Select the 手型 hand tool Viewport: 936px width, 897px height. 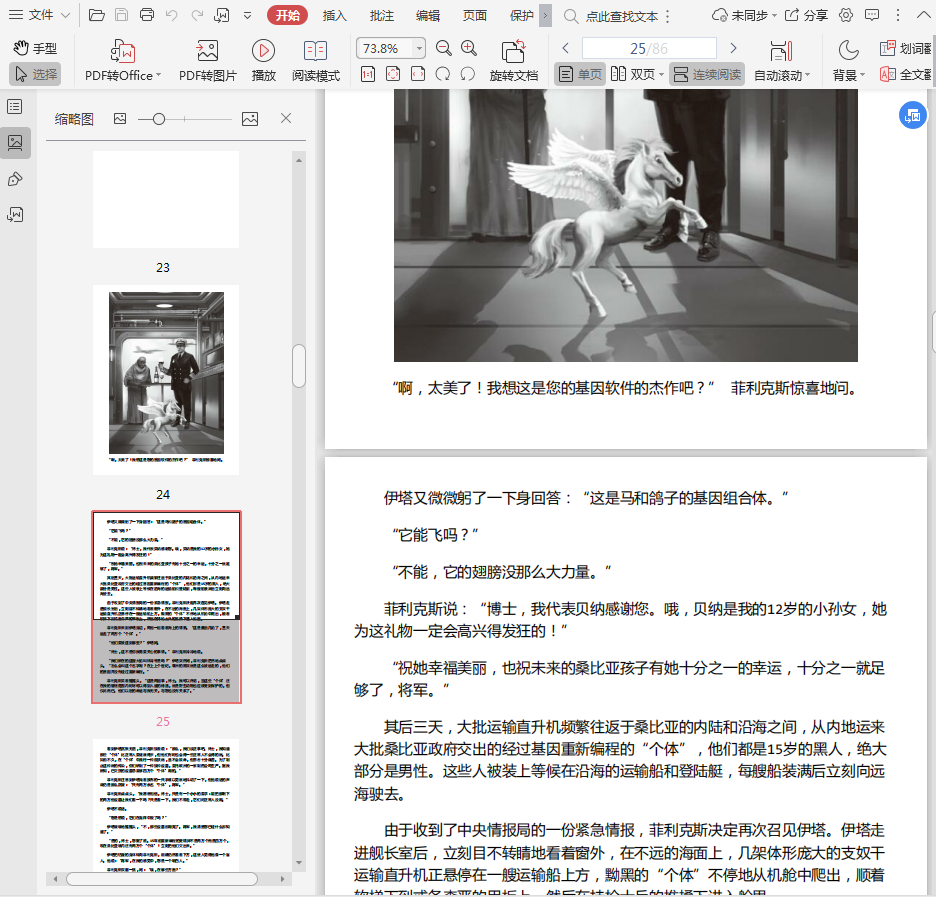[35, 48]
